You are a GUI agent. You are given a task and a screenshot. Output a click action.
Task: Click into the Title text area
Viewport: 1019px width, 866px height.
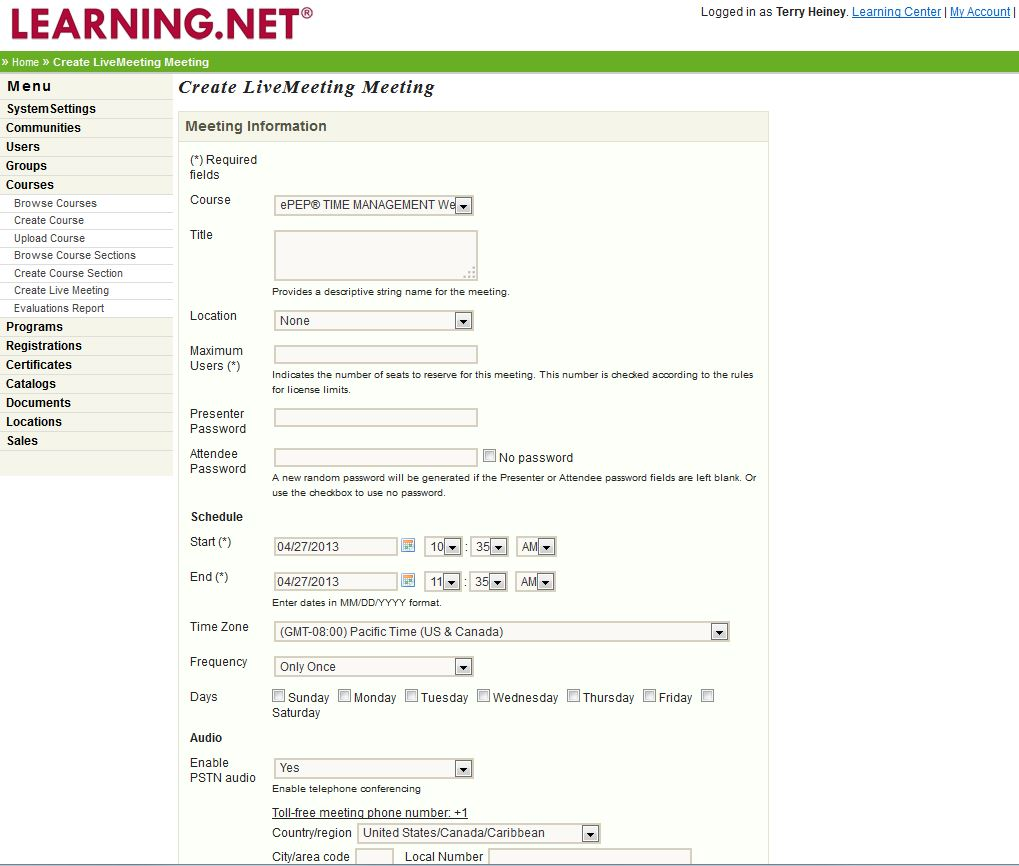[x=376, y=255]
